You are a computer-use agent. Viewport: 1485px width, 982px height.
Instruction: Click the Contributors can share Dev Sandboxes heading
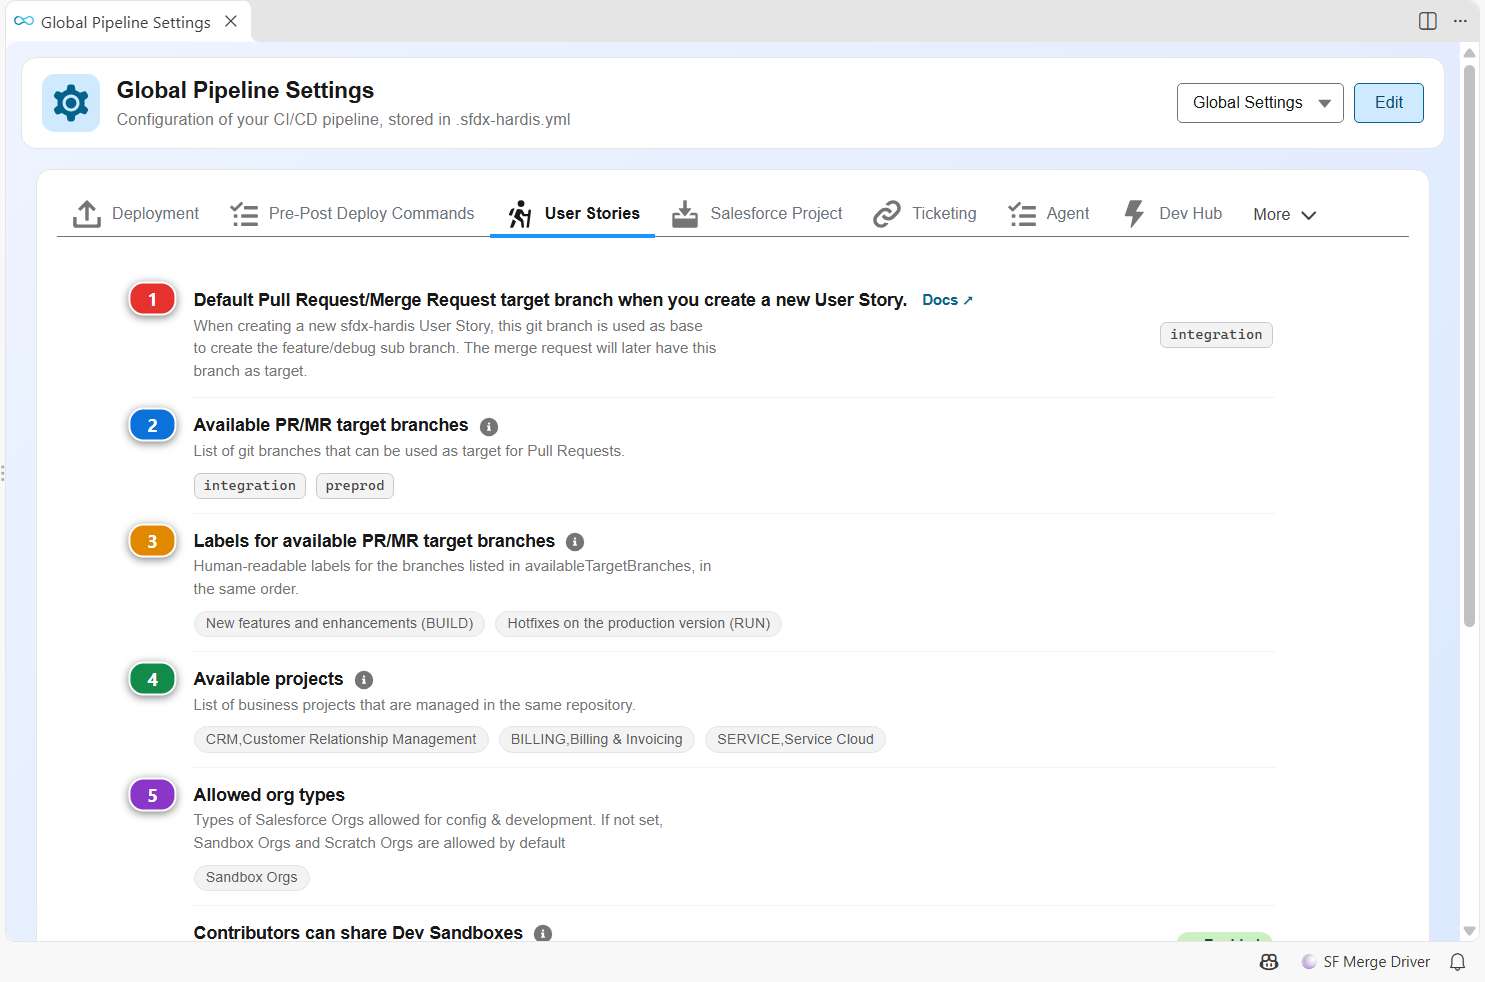tap(358, 933)
